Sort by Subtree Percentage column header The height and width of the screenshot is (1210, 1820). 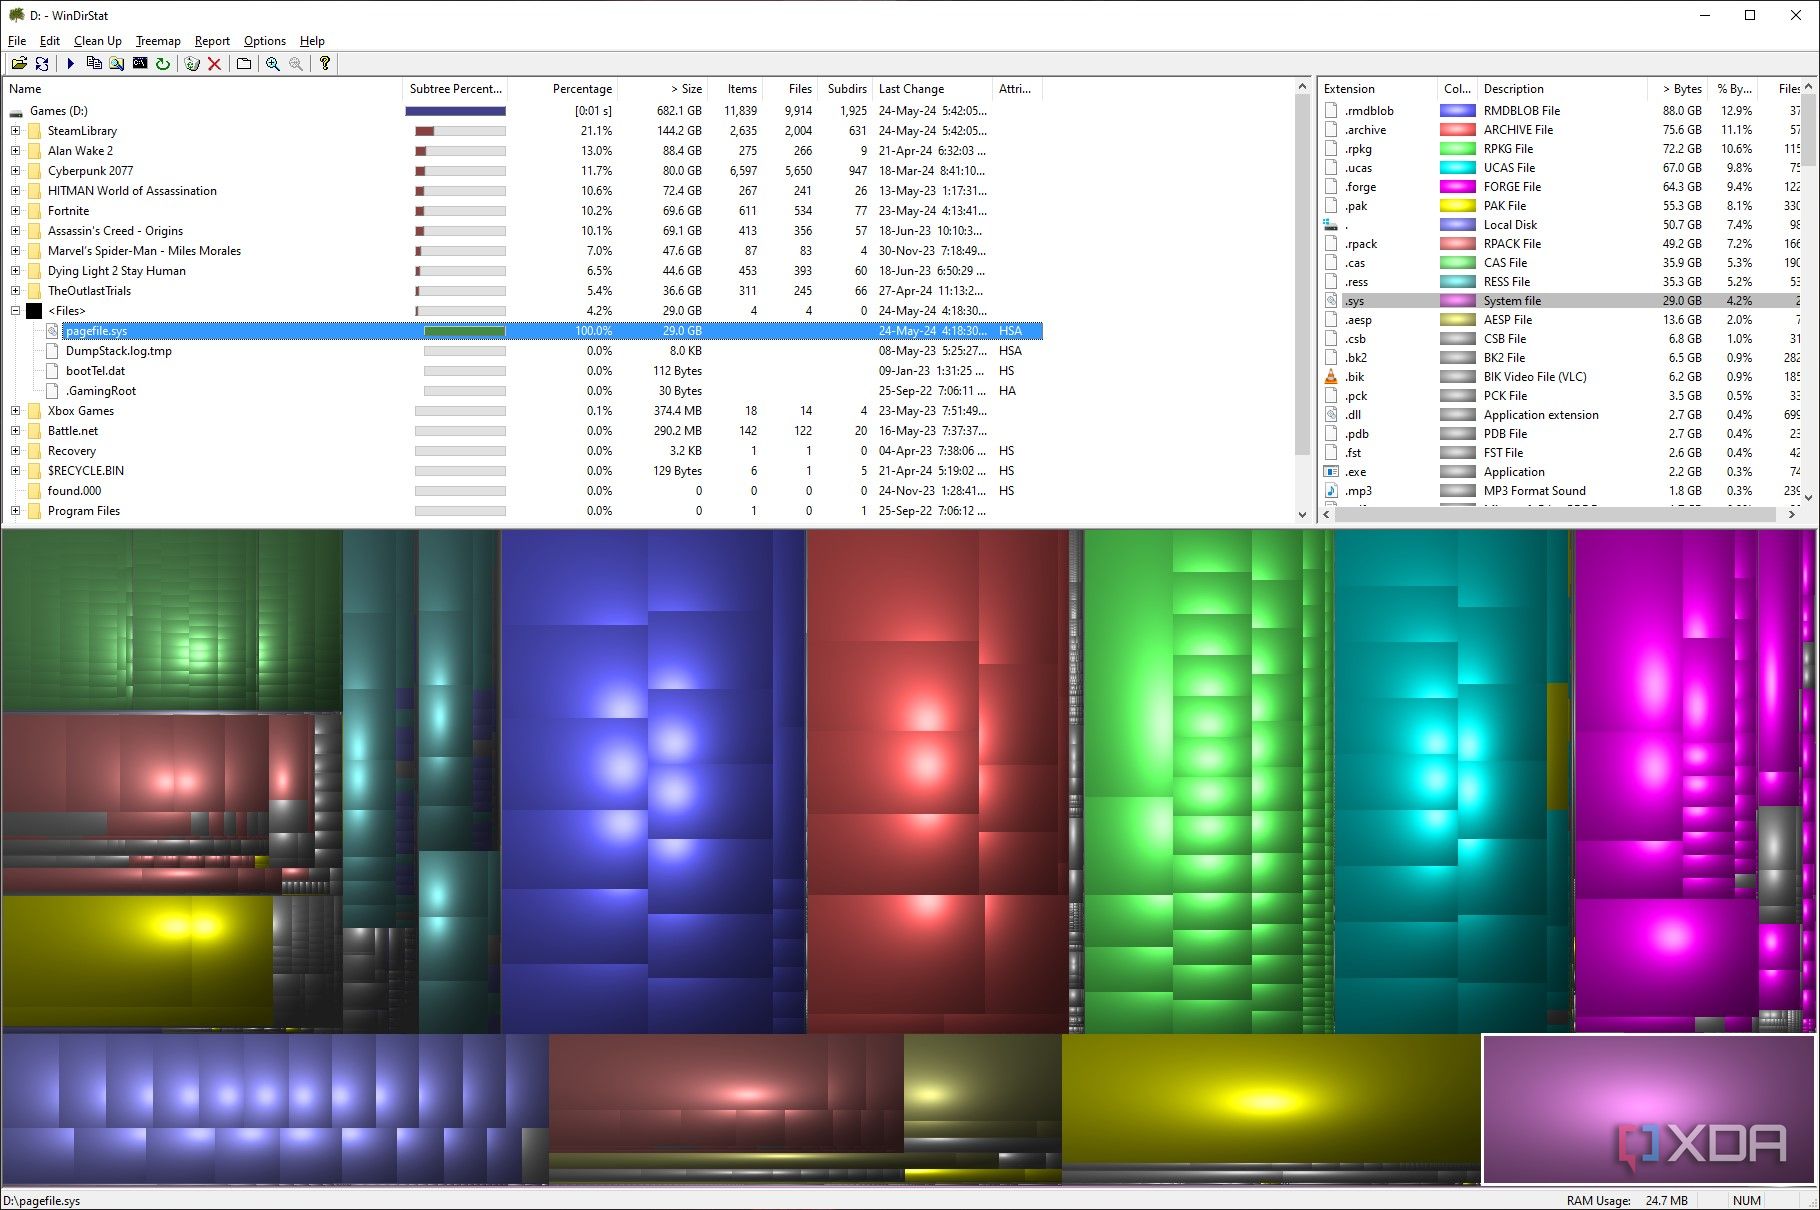coord(456,89)
